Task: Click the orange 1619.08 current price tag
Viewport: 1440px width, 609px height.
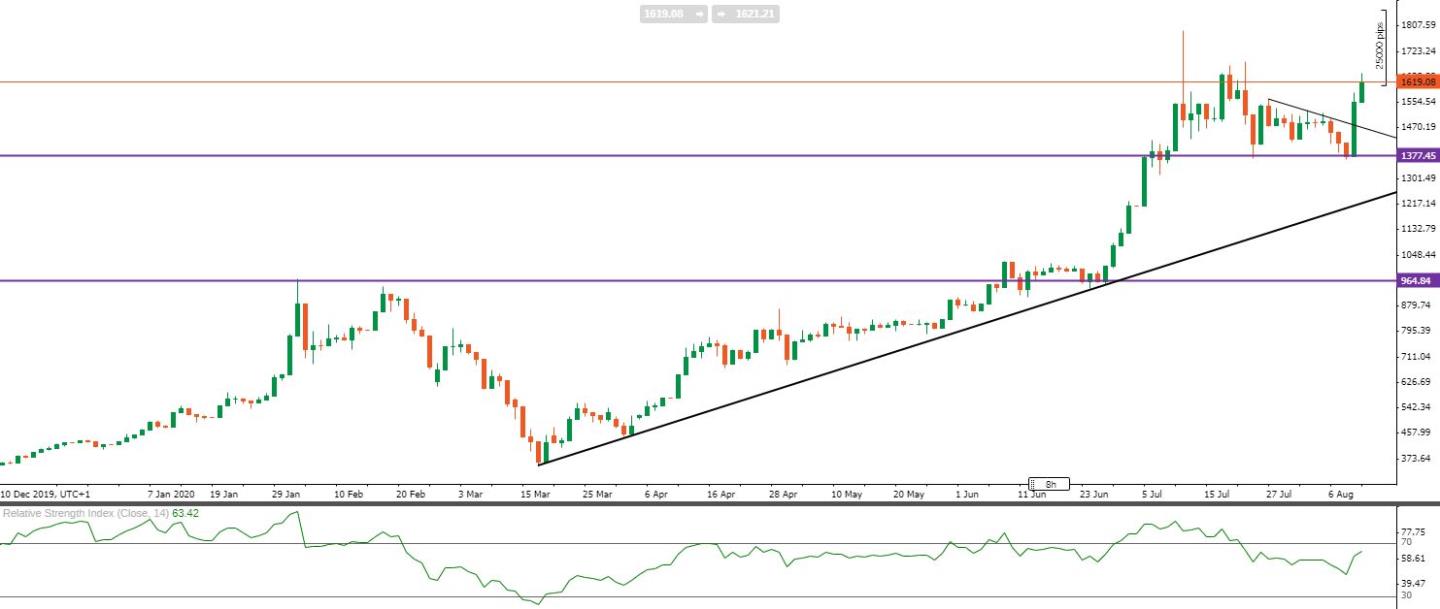Action: (1417, 82)
